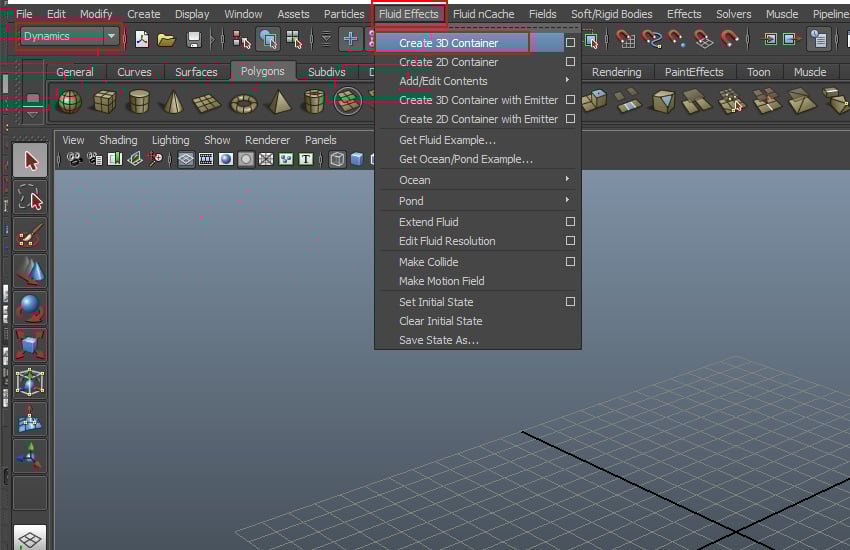This screenshot has height=550, width=850.
Task: Add a polygon cylinder from shelf
Action: (139, 101)
